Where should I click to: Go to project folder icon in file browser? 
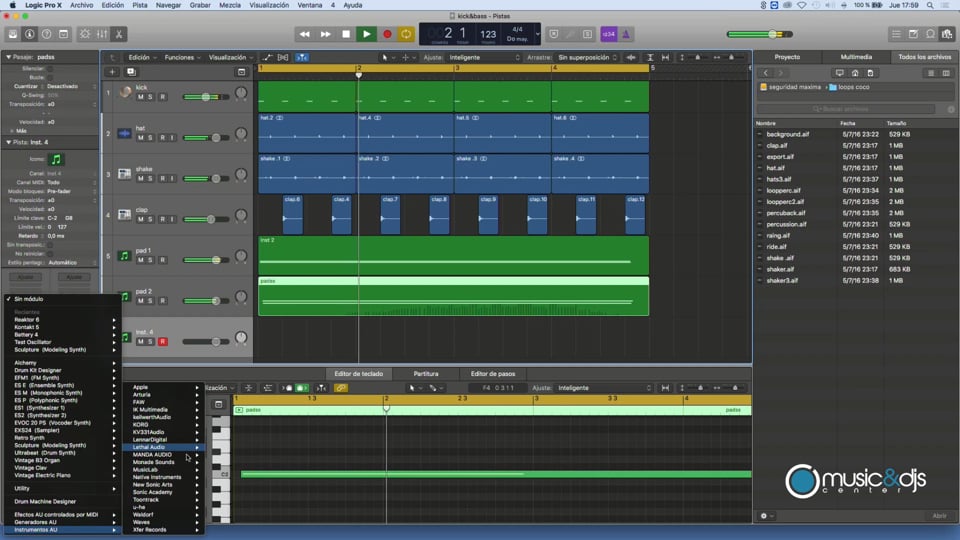coord(870,73)
